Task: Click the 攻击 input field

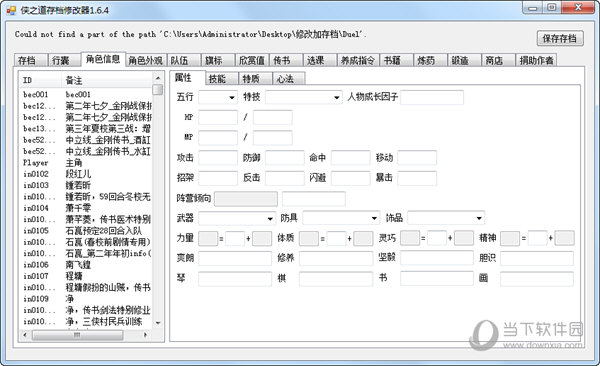Action: point(218,157)
